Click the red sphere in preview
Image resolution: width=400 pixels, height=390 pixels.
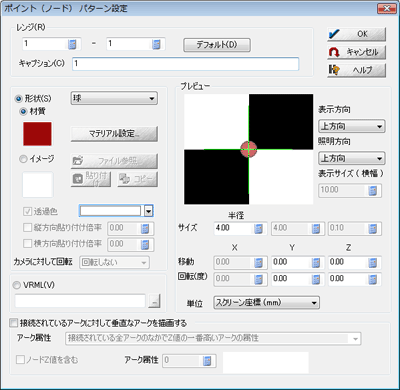coord(249,149)
